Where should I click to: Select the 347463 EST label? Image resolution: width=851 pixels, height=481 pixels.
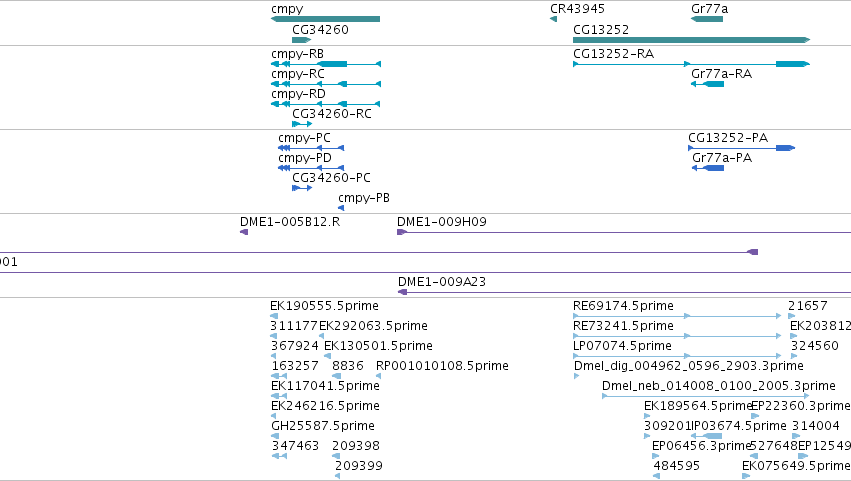point(295,446)
